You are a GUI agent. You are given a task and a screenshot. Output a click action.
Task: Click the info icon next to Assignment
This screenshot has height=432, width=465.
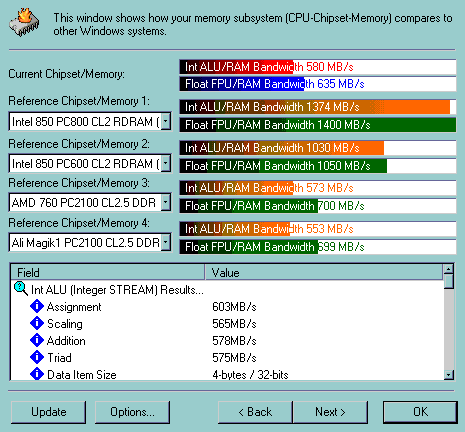click(37, 306)
